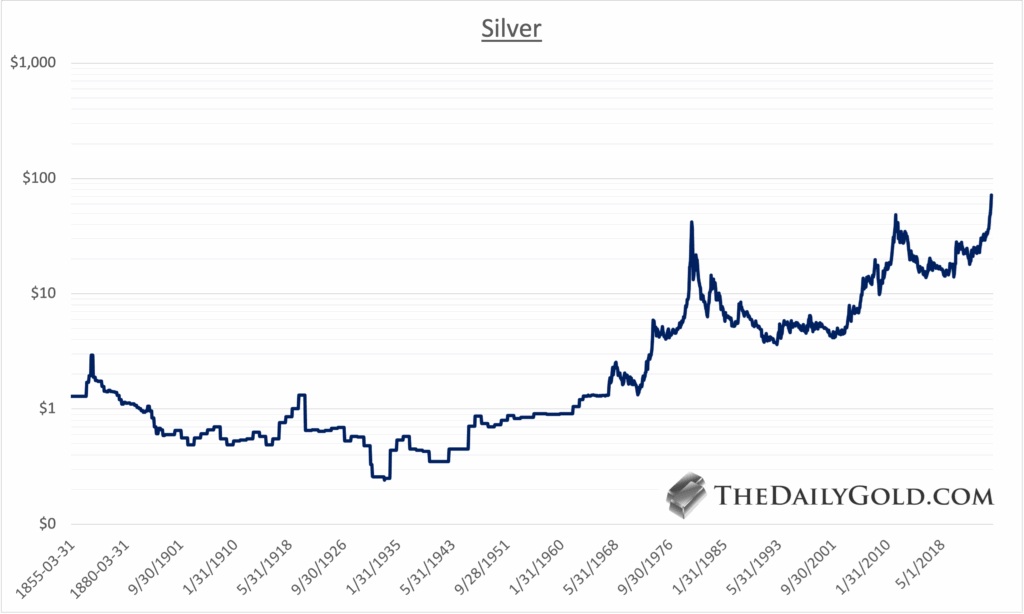The height and width of the screenshot is (614, 1024).
Task: Click the Silver chart title
Action: pyautogui.click(x=511, y=30)
